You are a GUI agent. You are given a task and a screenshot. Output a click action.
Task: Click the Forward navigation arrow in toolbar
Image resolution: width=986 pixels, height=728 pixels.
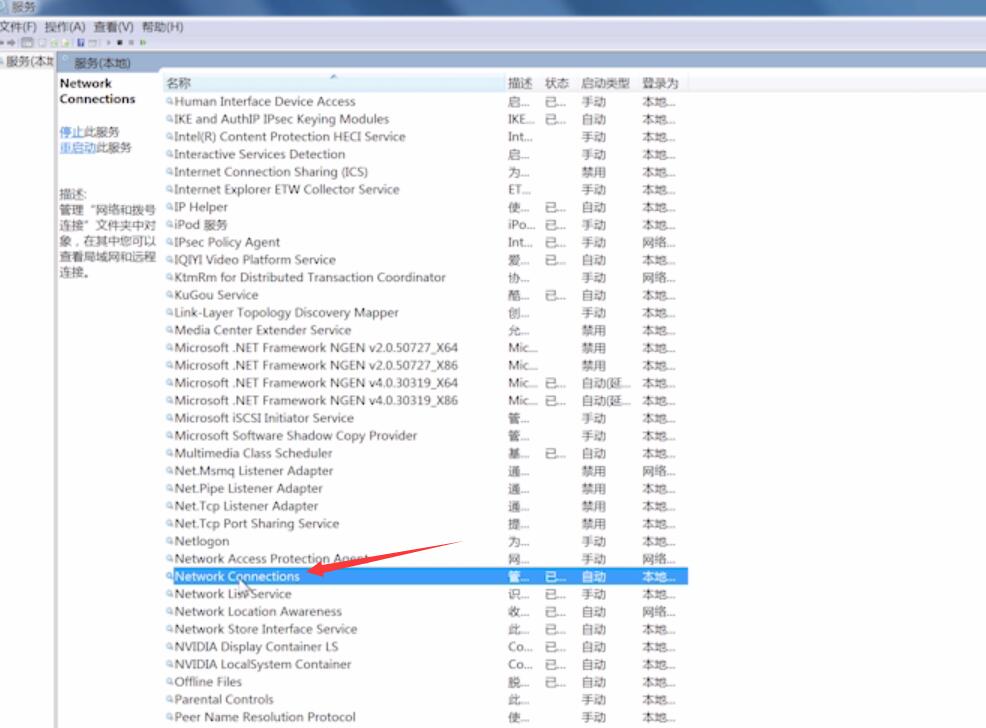click(11, 43)
